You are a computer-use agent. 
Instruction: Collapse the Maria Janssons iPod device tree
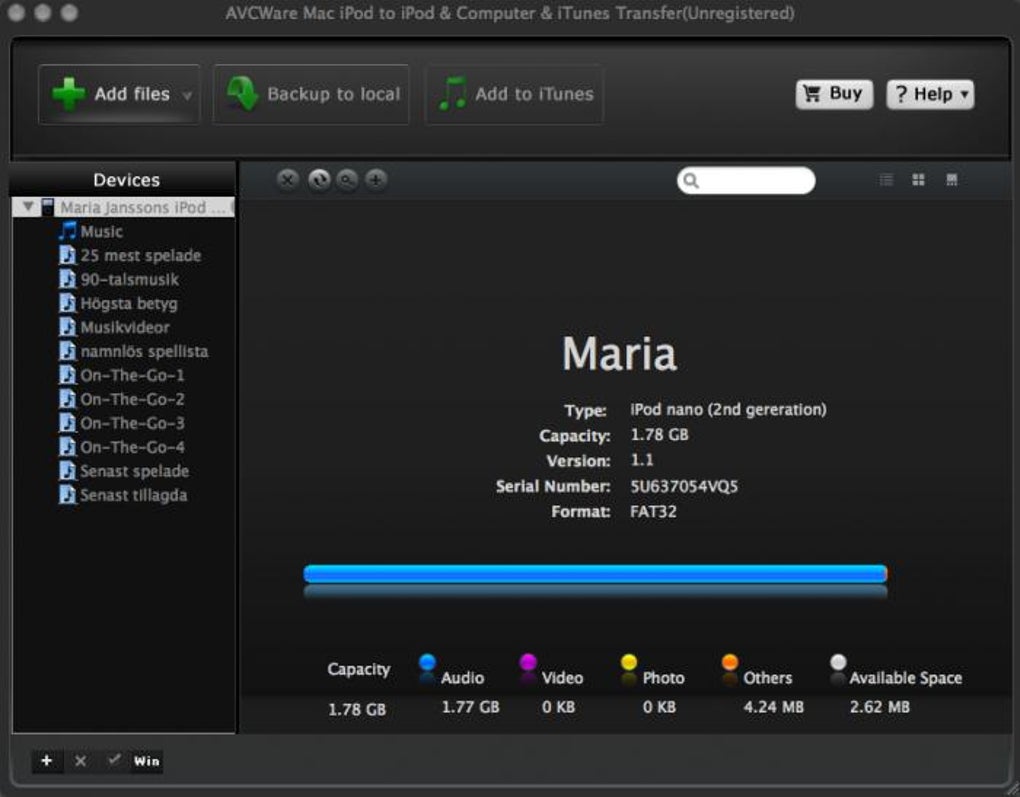coord(28,207)
